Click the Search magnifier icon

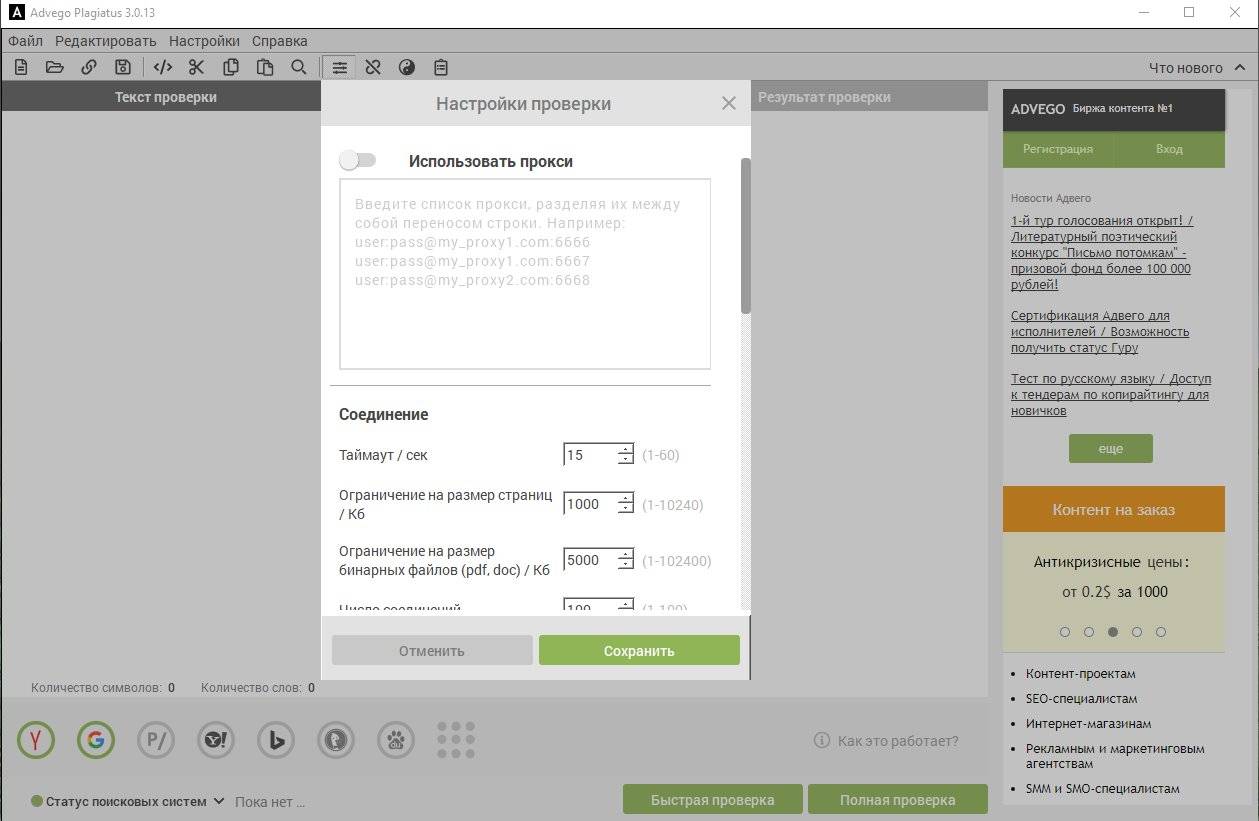[298, 67]
